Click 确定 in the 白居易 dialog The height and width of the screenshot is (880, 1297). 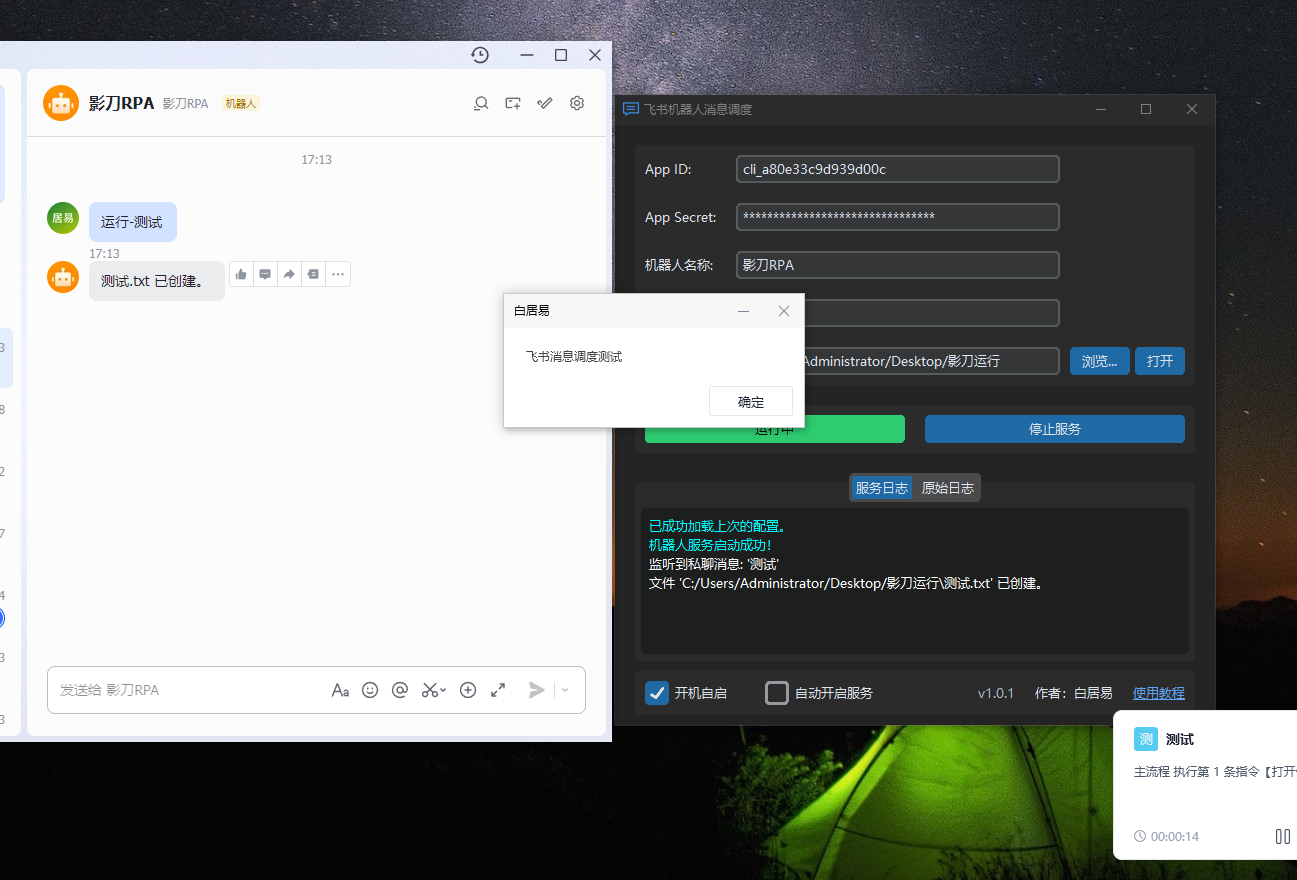[750, 402]
